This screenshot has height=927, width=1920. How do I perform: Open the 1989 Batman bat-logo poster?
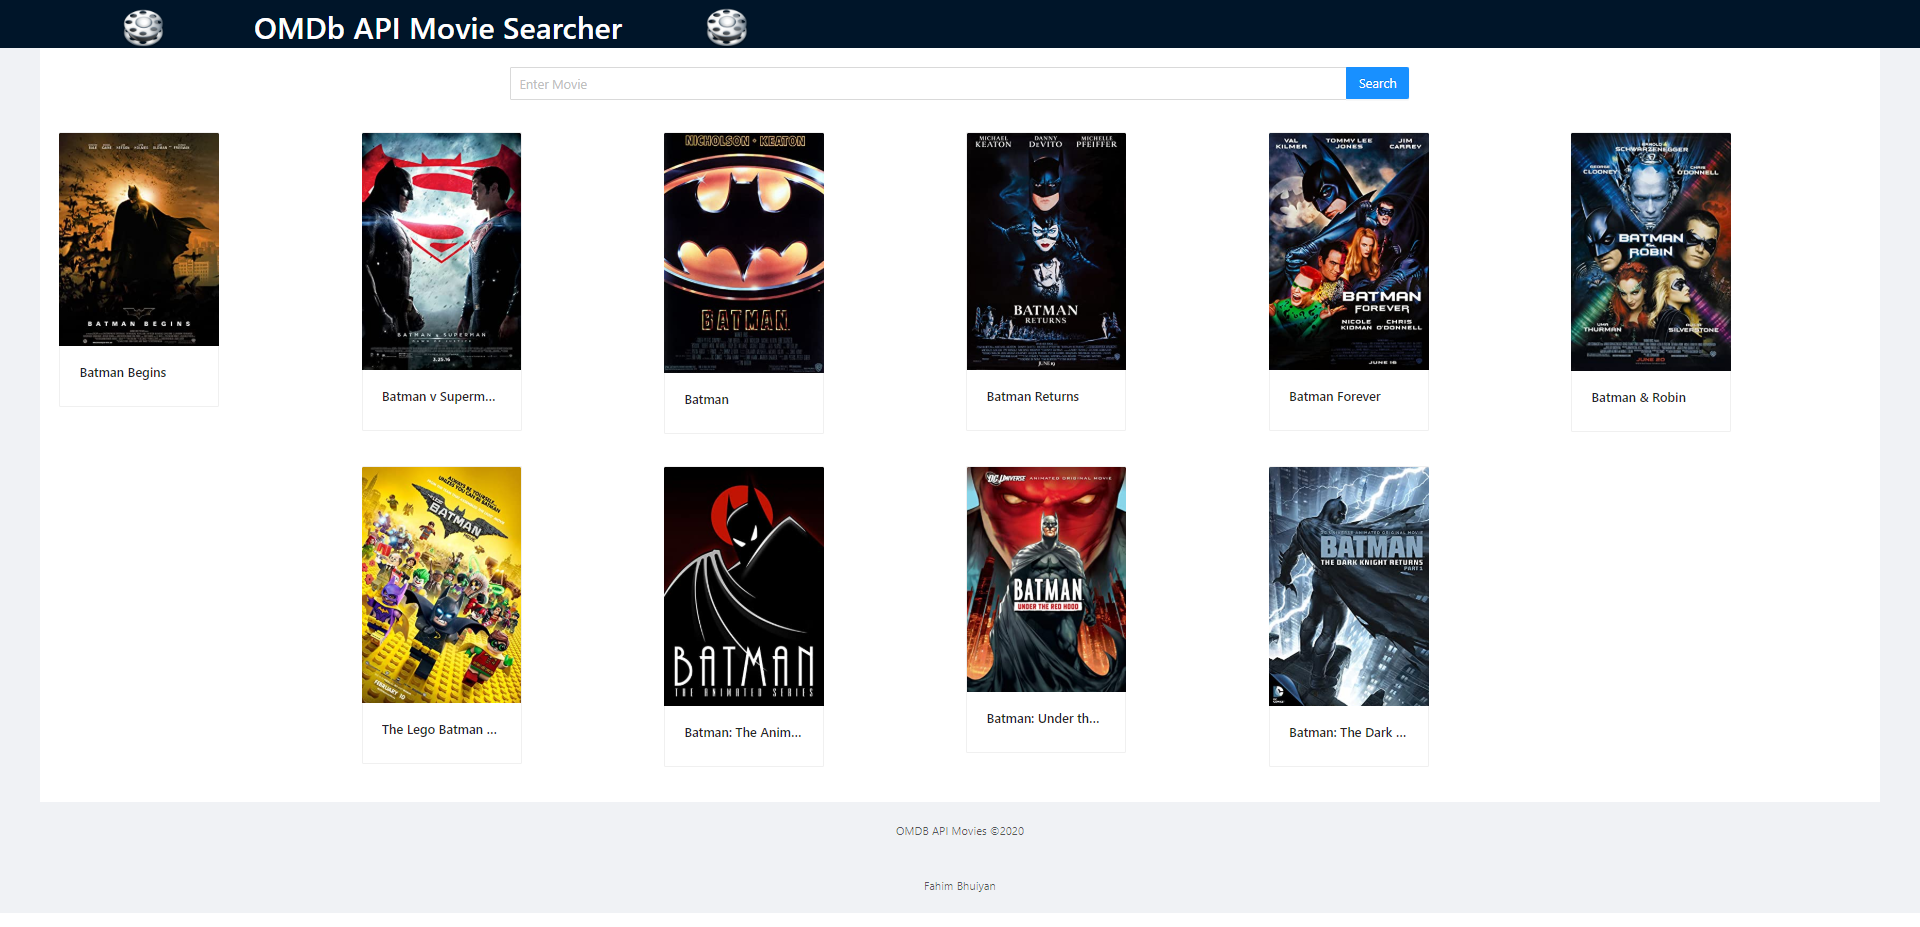(744, 253)
